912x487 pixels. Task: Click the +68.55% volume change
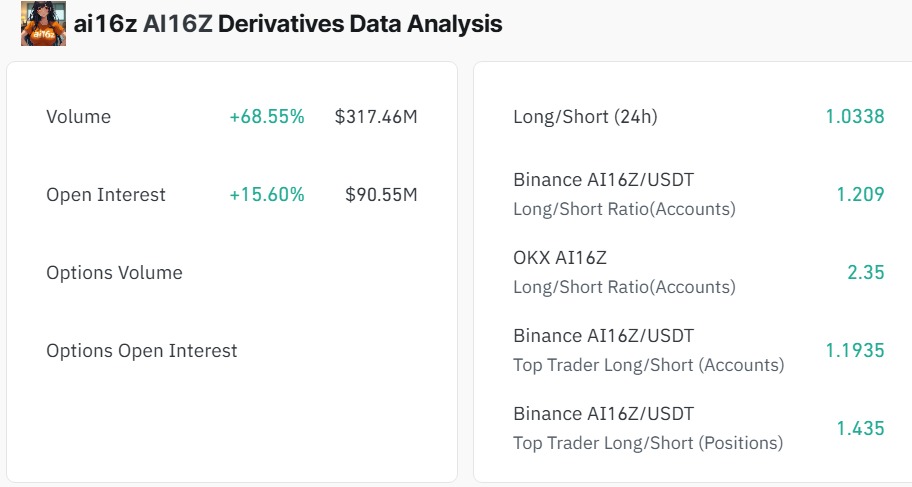[x=266, y=117]
